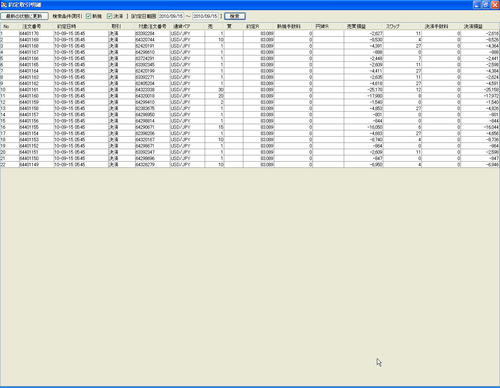Click the 決済手数料 column header
This screenshot has width=500, height=388.
coord(441,26)
